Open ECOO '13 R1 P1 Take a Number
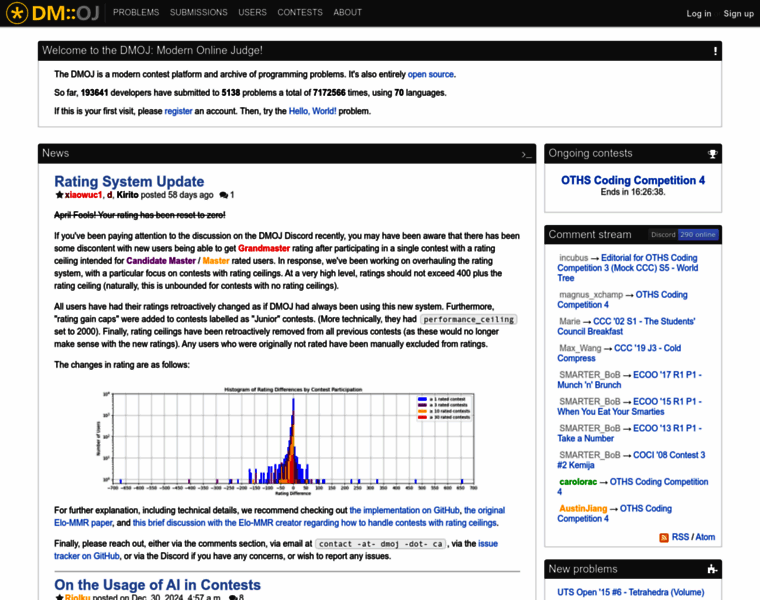760x600 pixels. point(630,433)
